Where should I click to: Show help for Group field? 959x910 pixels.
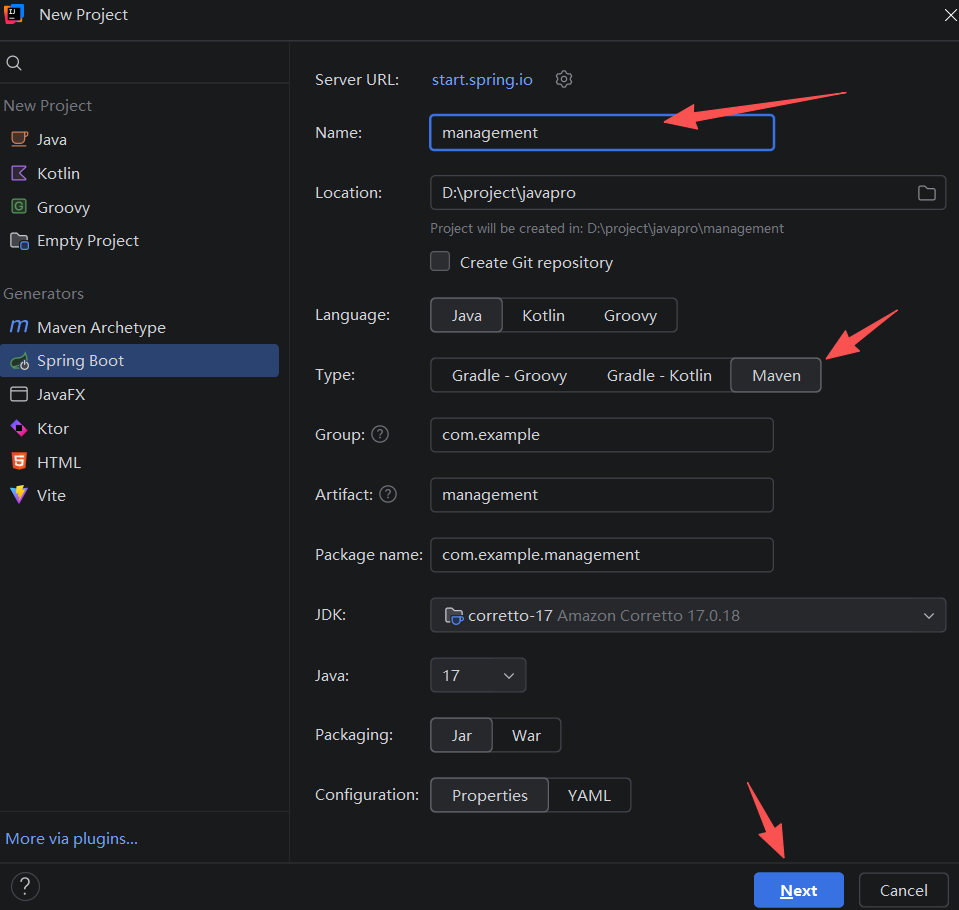[380, 434]
